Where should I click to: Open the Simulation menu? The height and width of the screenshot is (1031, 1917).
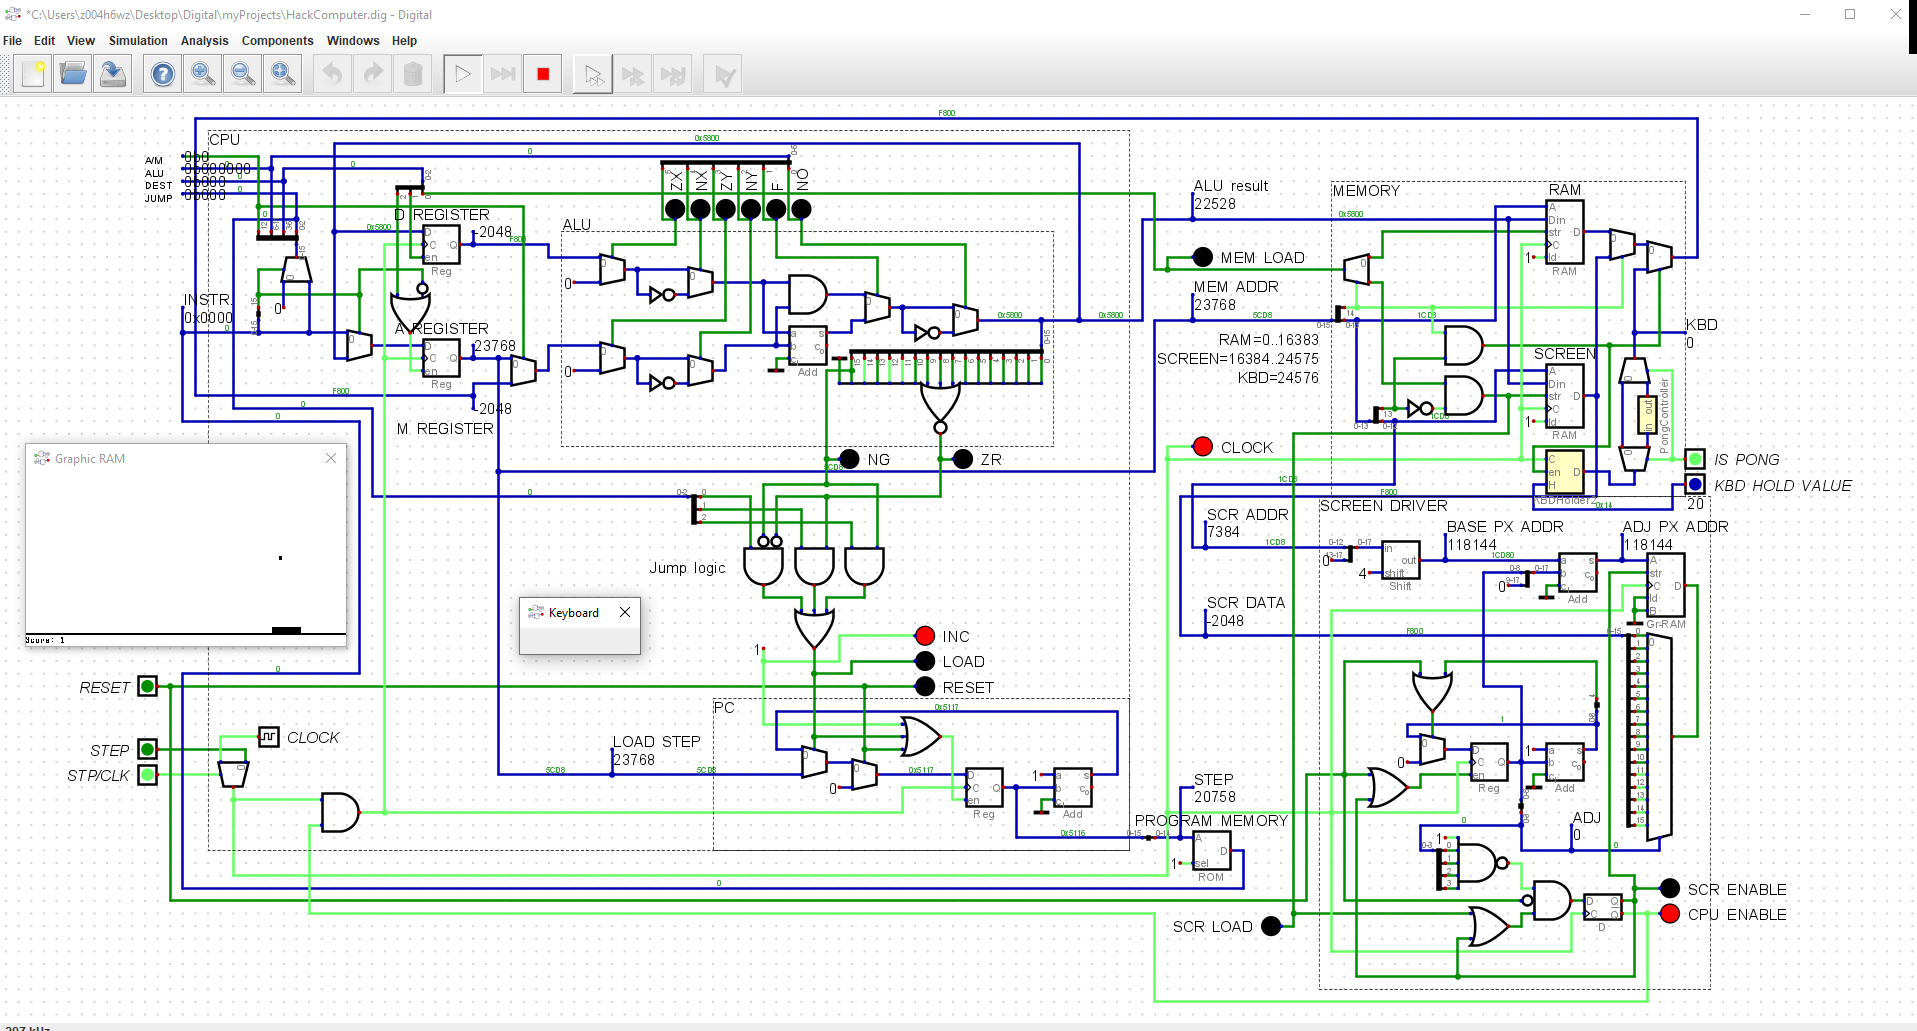[138, 41]
